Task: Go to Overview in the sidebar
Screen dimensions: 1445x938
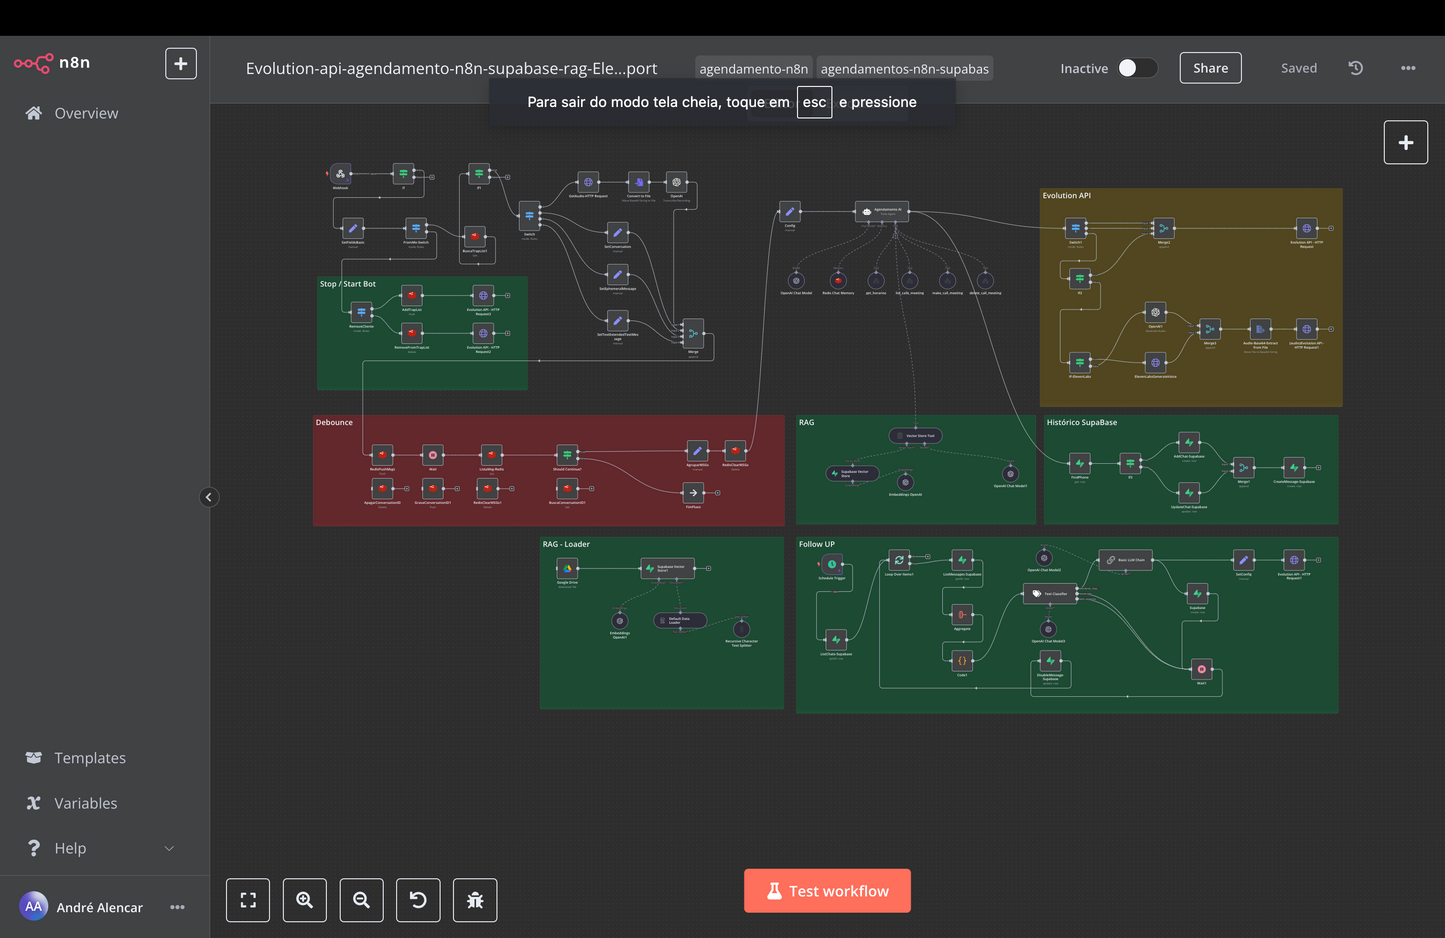Action: 86,113
